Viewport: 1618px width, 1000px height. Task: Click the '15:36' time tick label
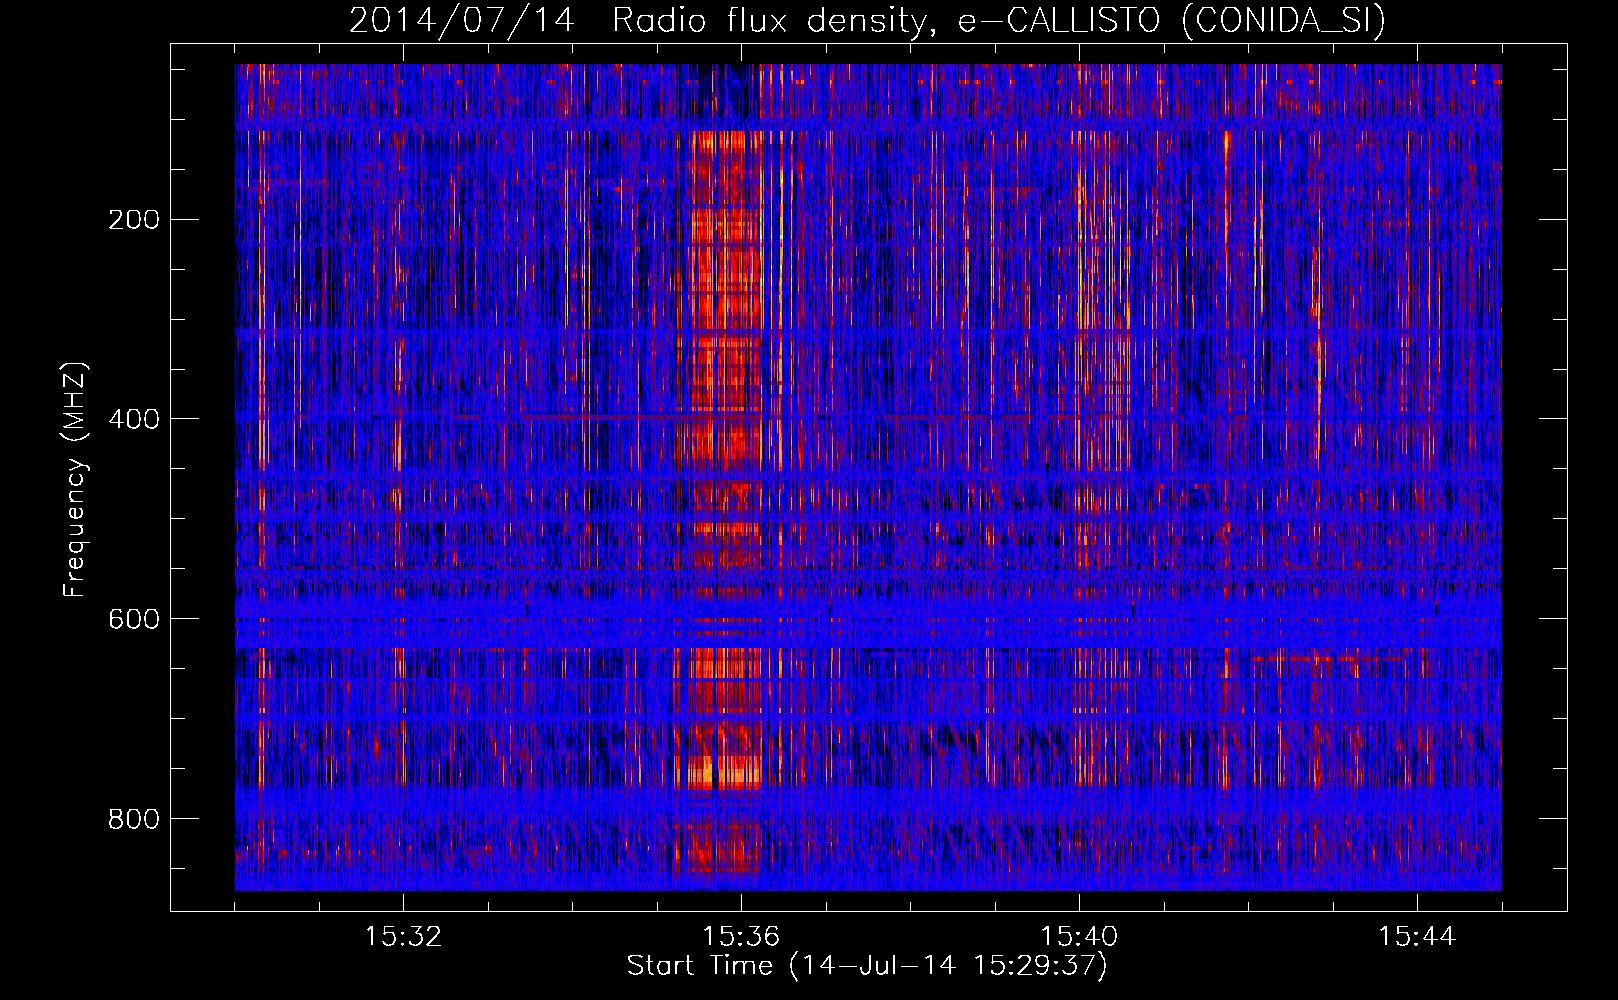coord(741,937)
